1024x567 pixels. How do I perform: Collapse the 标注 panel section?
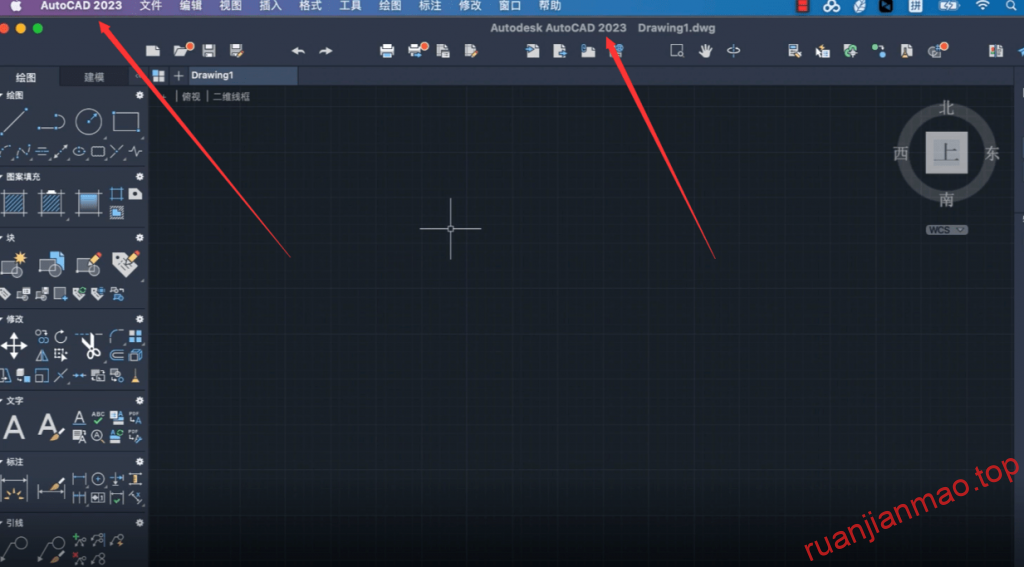click(2, 462)
